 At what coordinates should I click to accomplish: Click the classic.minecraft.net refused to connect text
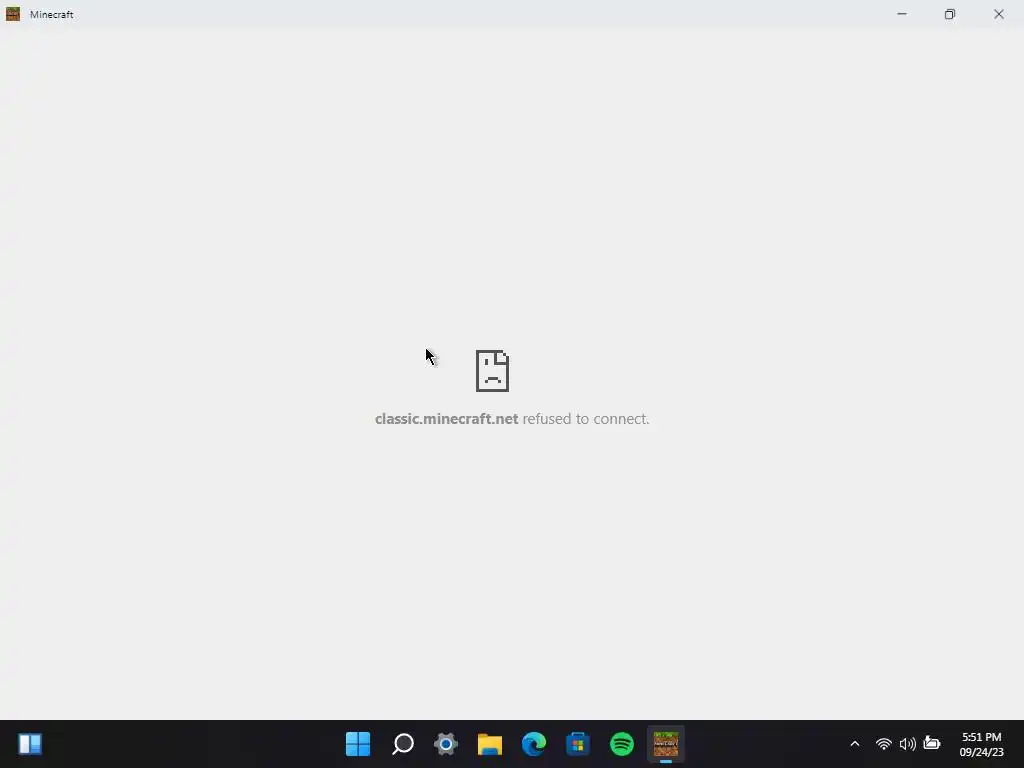pos(512,419)
